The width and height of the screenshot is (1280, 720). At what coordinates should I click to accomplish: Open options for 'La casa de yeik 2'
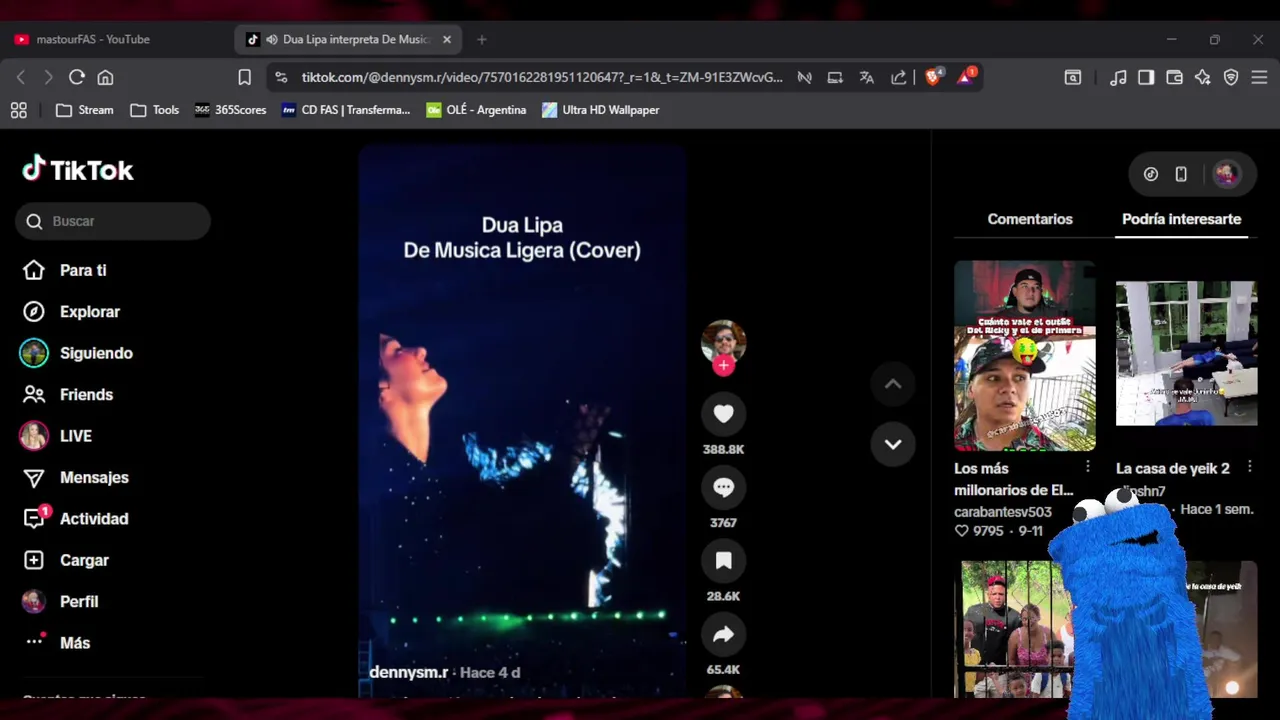coord(1250,467)
